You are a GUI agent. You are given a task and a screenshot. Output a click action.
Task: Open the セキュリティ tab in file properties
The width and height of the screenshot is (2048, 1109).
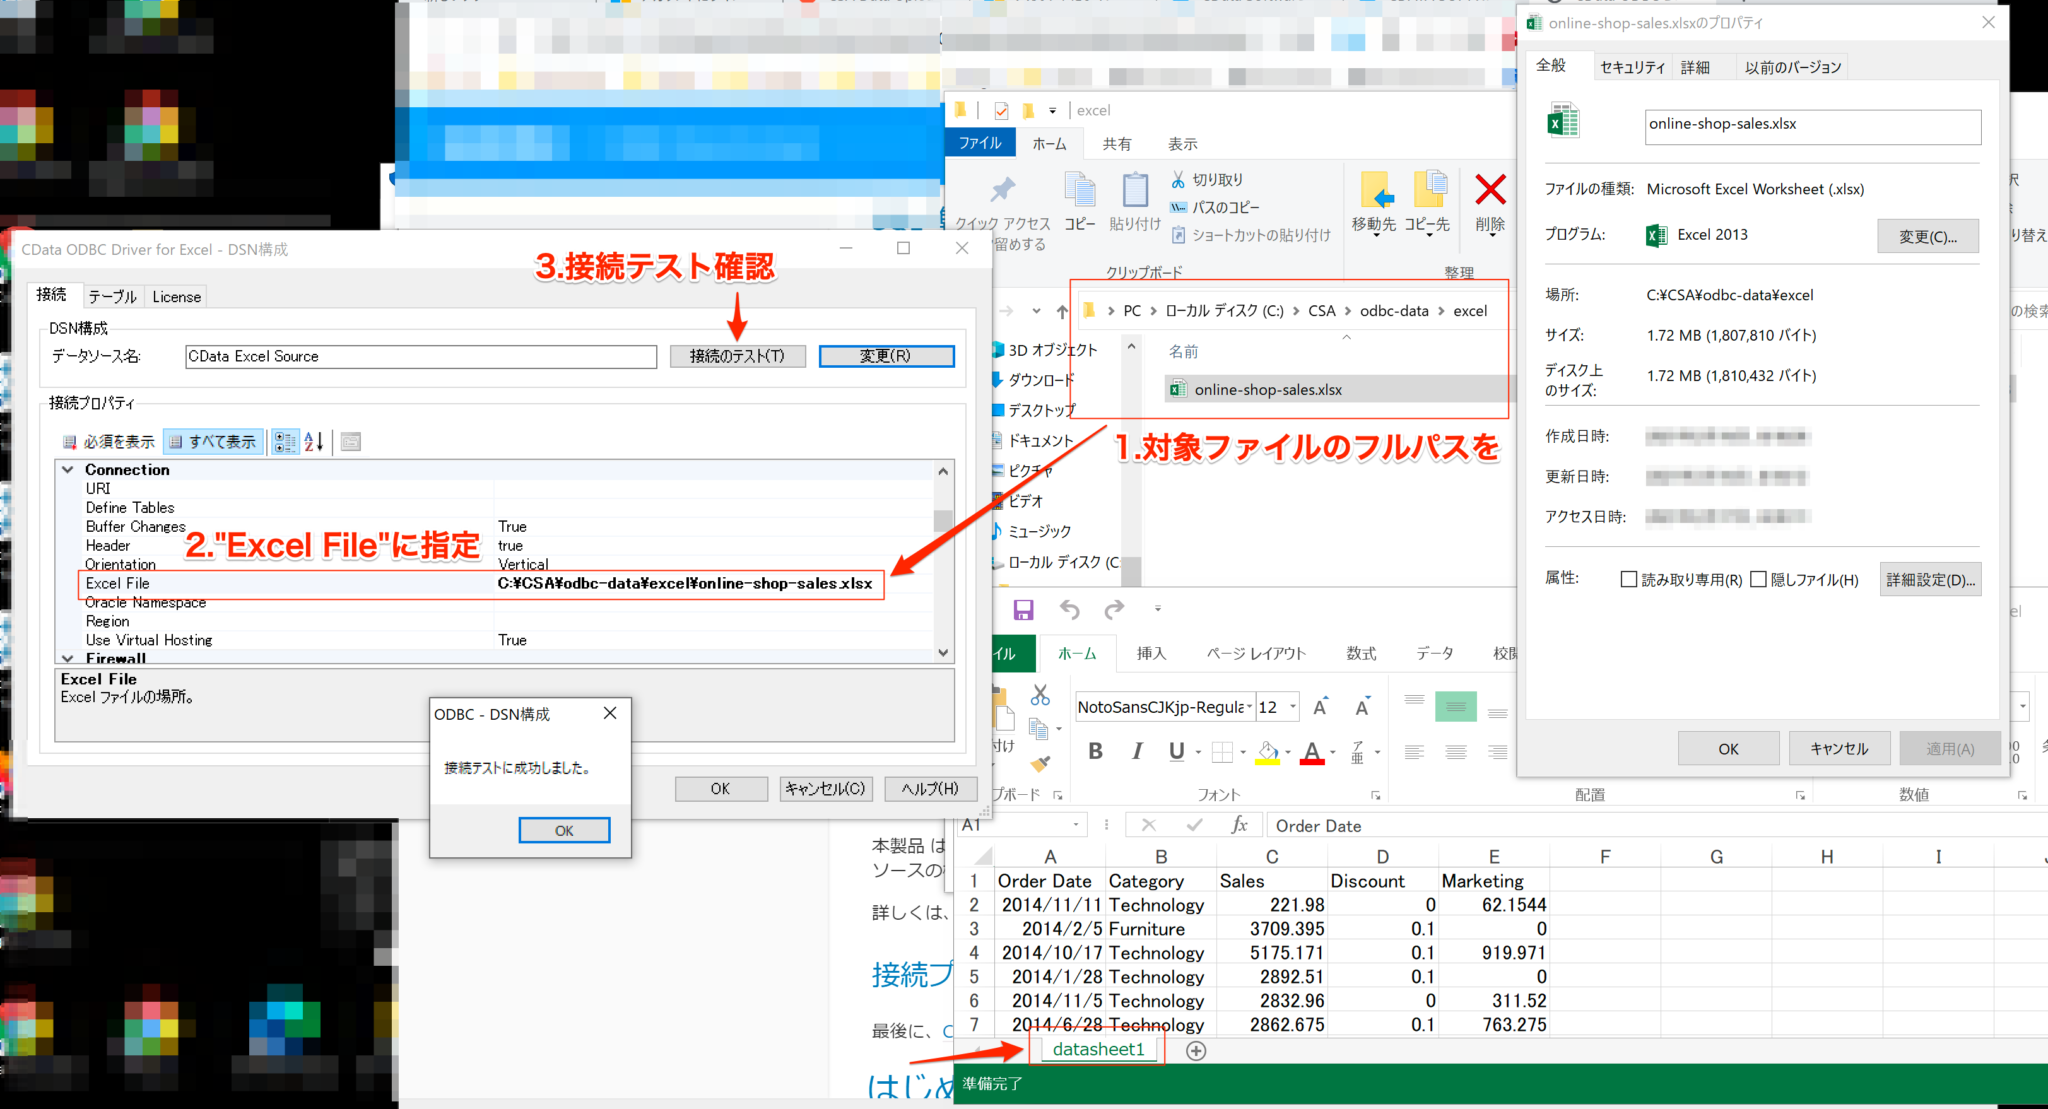(1632, 66)
